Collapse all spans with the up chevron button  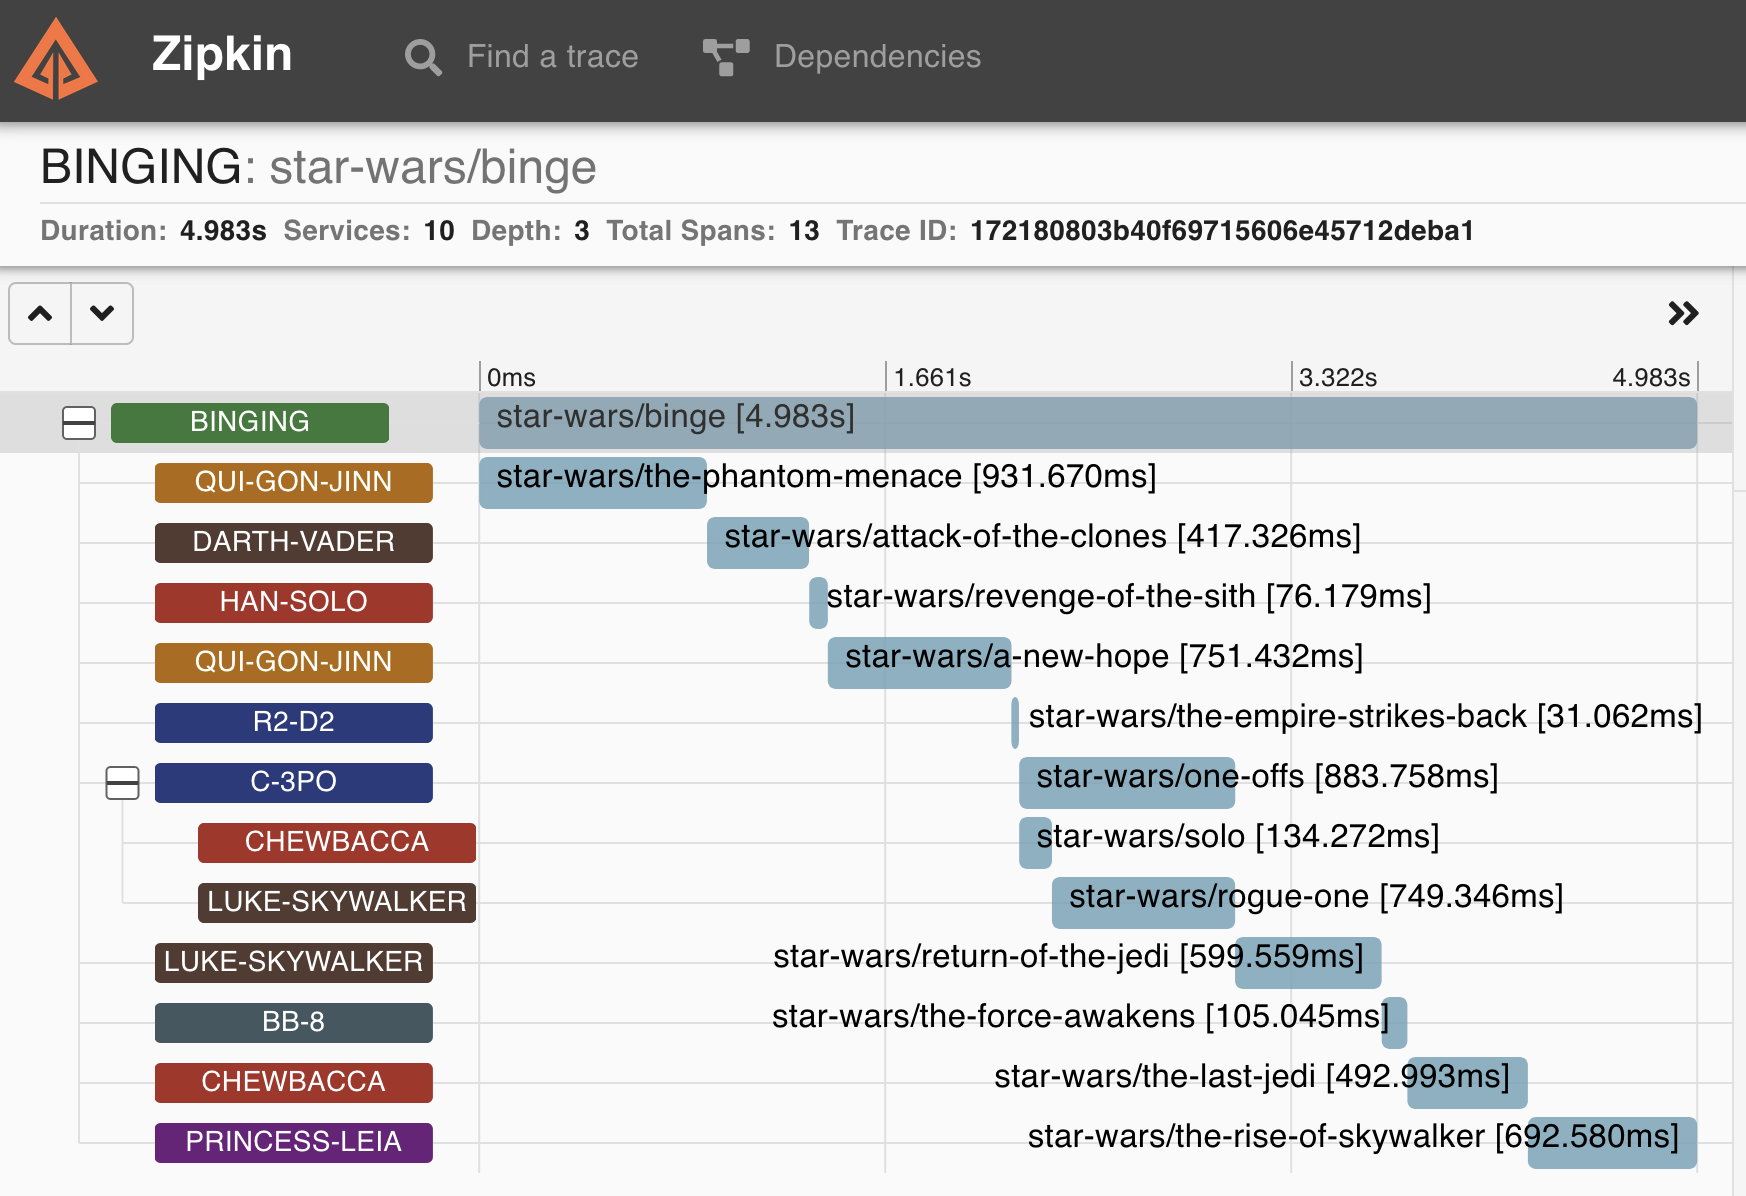coord(40,314)
